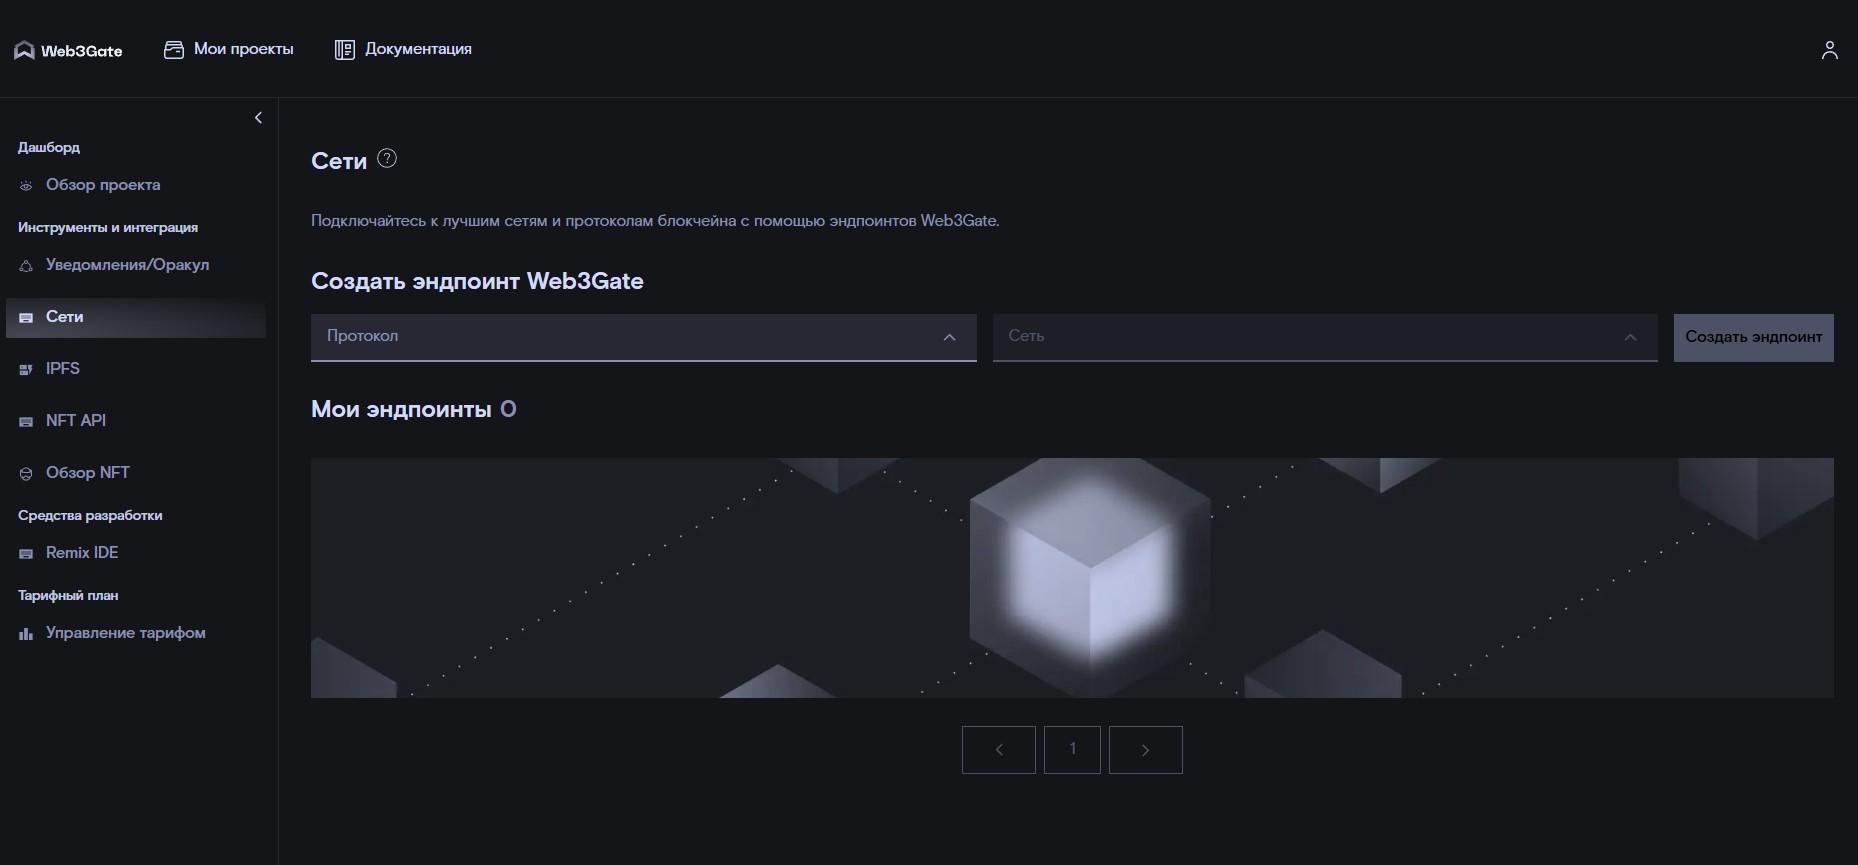Image resolution: width=1858 pixels, height=865 pixels.
Task: Open the Протокол dropdown
Action: (644, 337)
